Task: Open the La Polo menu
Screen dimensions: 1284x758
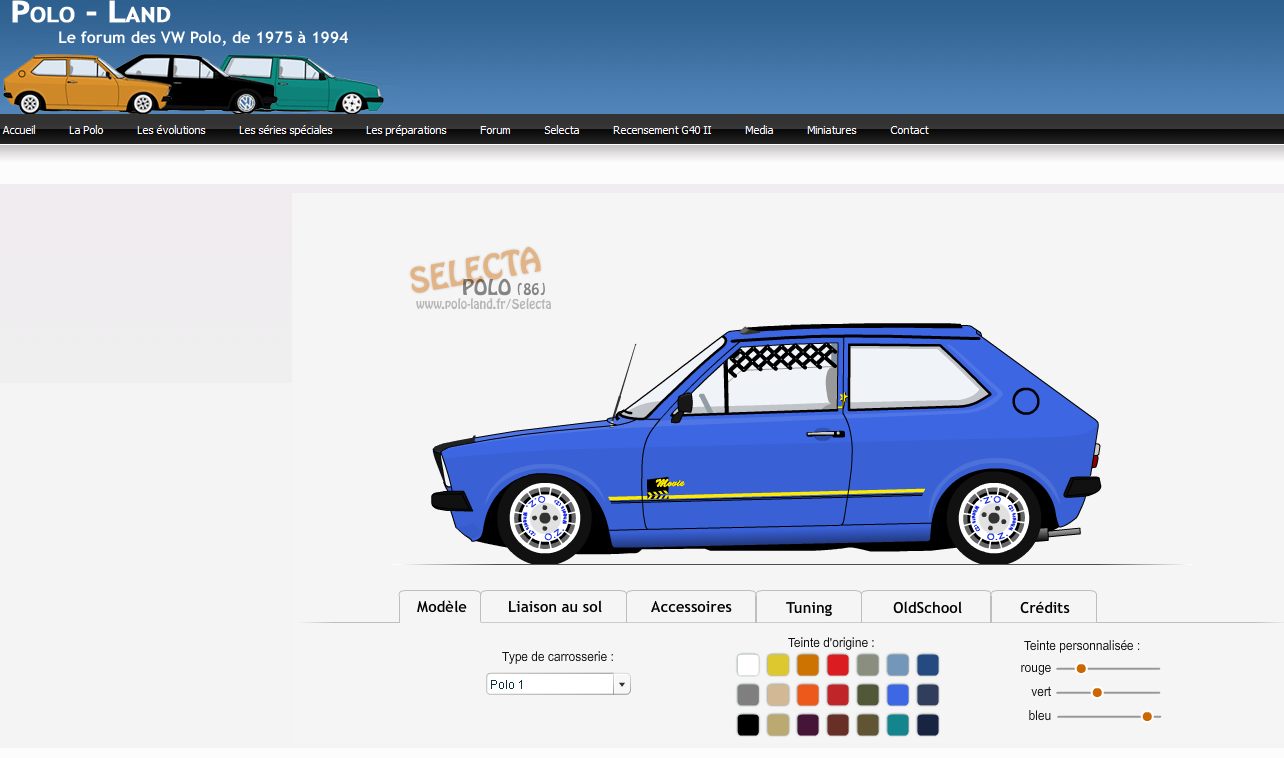Action: [86, 130]
